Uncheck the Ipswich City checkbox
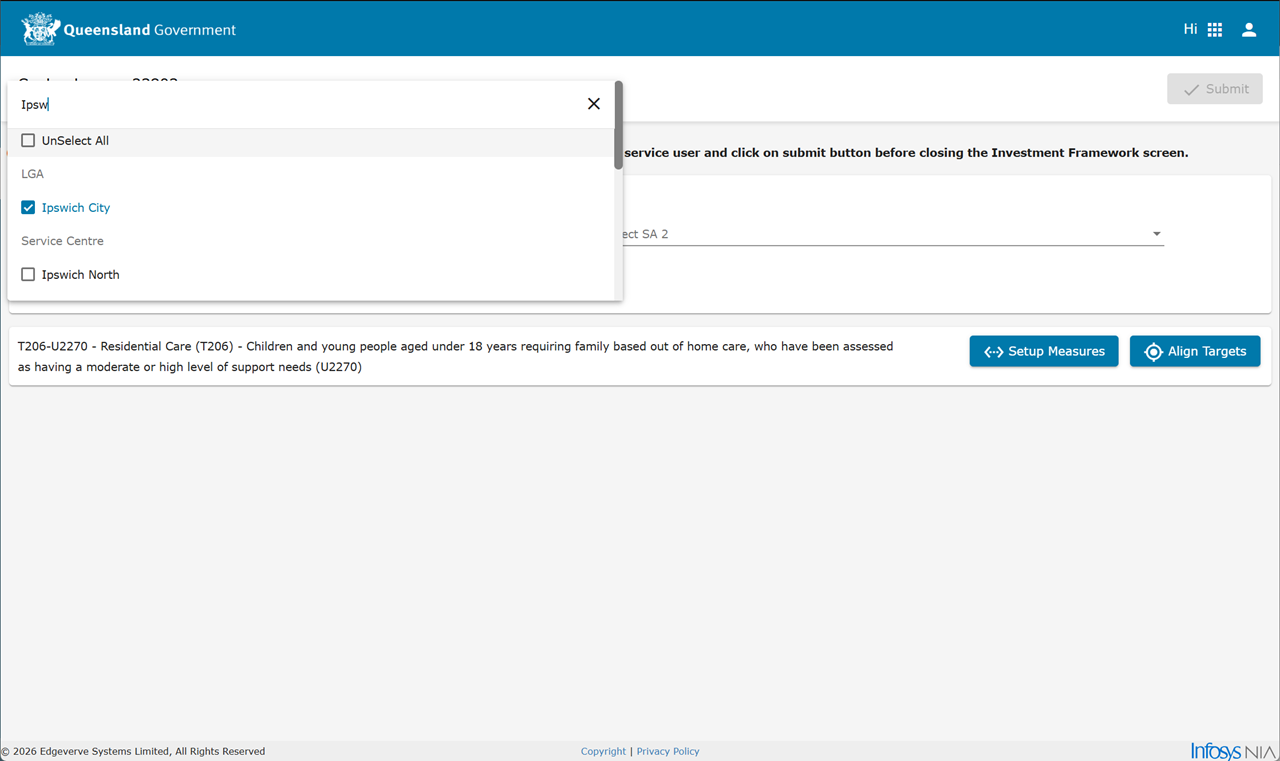 pos(28,208)
